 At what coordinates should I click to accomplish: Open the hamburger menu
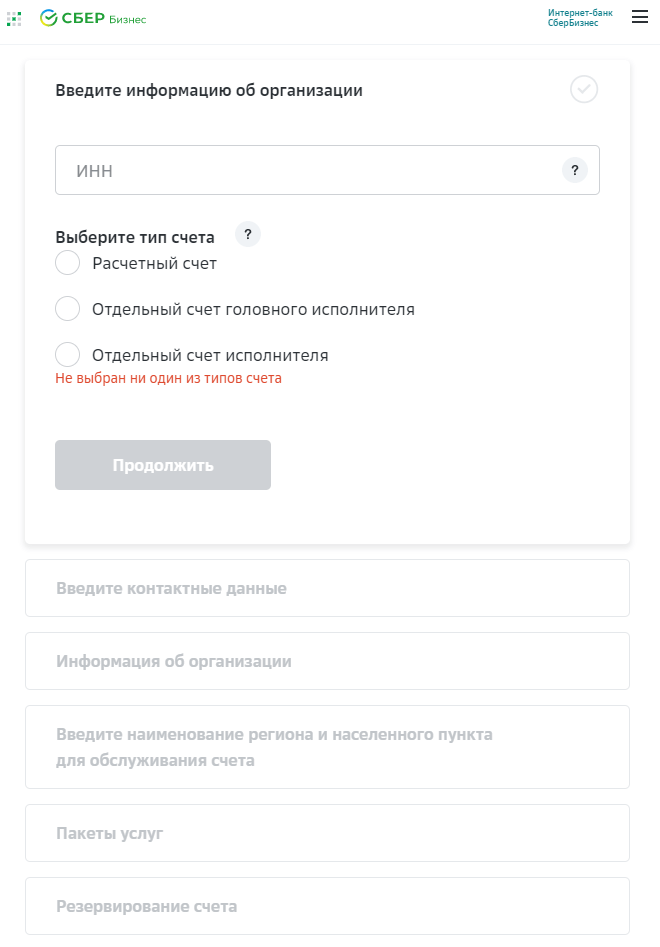pyautogui.click(x=639, y=17)
